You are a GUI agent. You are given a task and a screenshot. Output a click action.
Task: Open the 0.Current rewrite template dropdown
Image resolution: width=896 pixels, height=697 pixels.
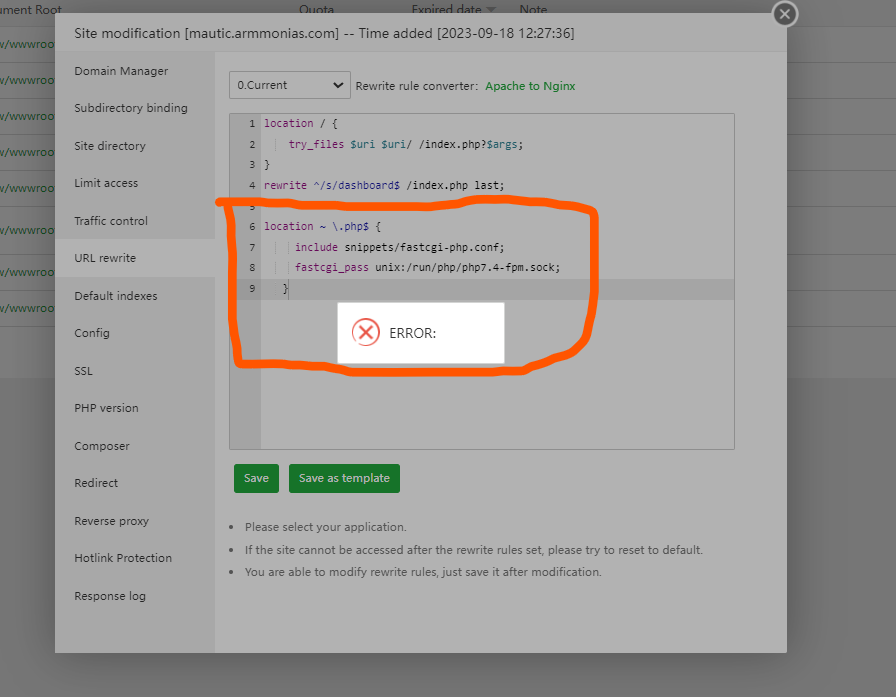tap(289, 86)
